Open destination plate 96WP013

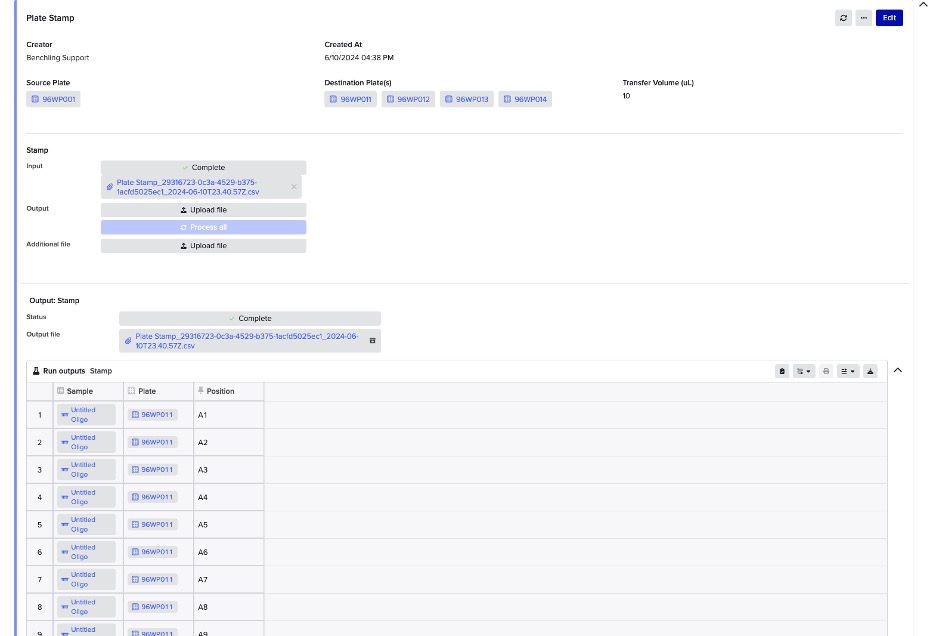467,100
